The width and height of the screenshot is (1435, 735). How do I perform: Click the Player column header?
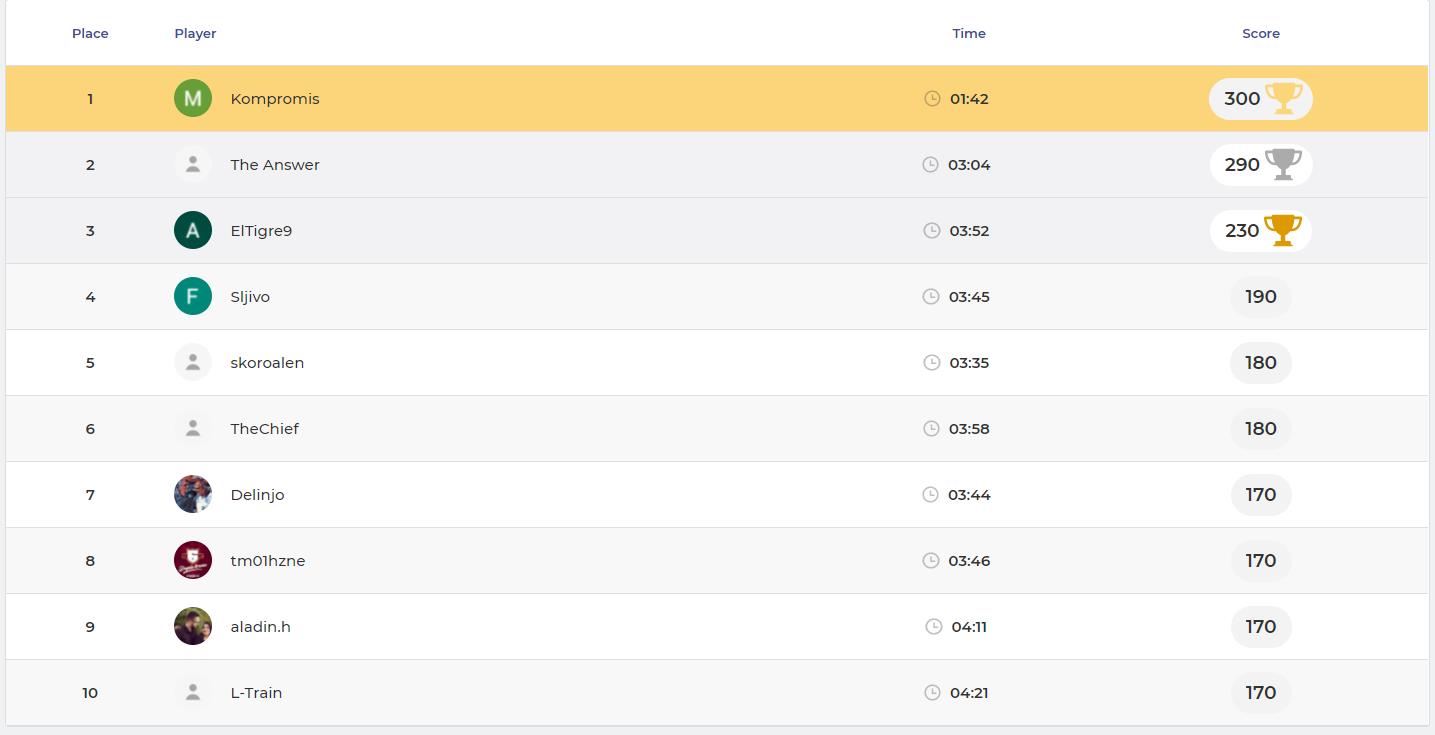click(x=195, y=33)
